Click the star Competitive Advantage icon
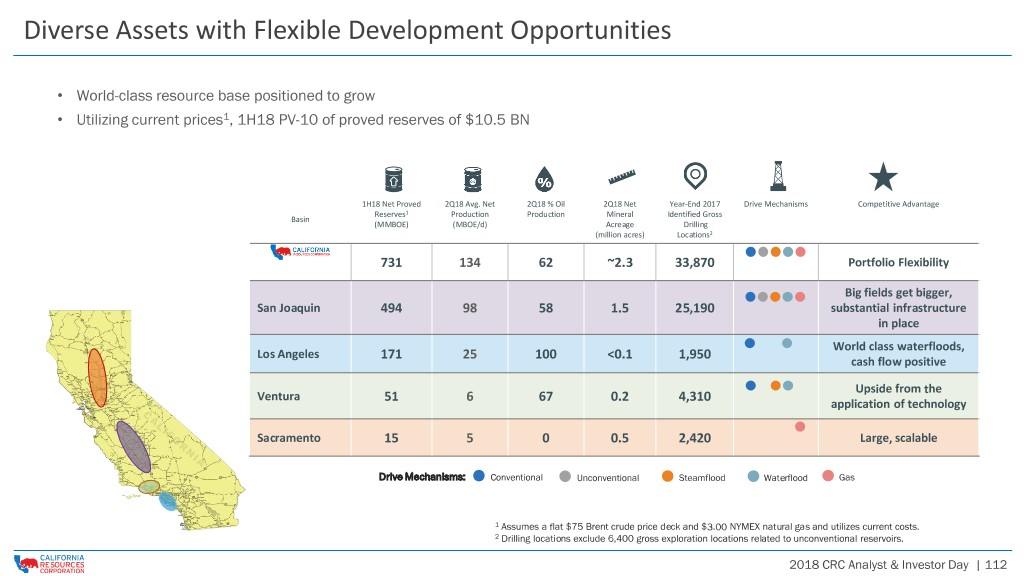The height and width of the screenshot is (576, 1024). pos(883,176)
